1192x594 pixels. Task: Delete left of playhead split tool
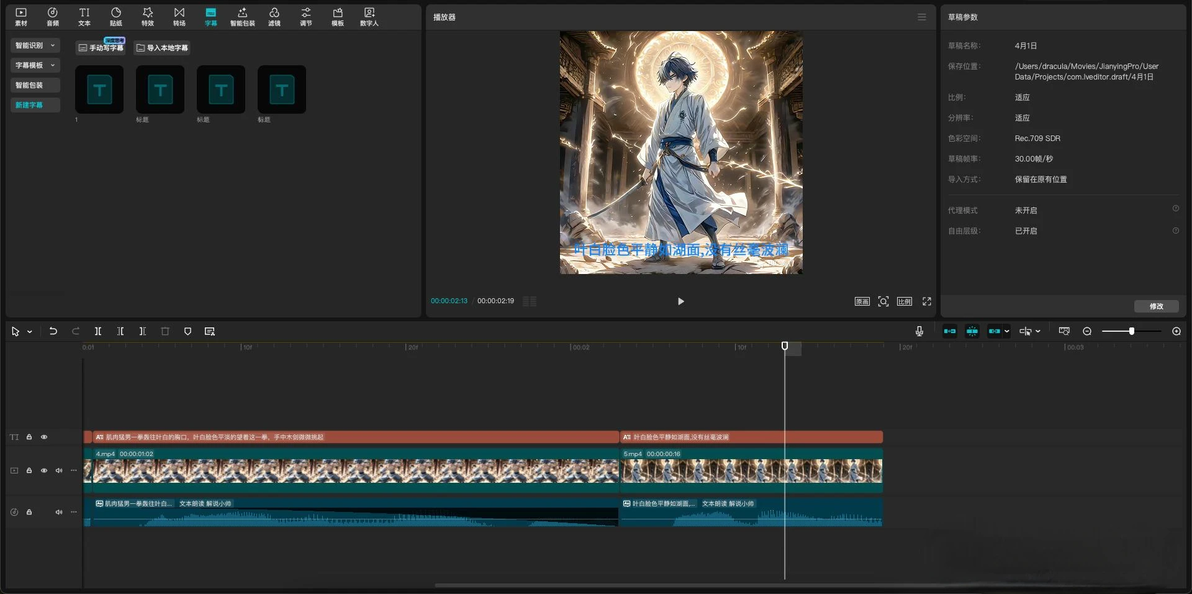pos(120,332)
